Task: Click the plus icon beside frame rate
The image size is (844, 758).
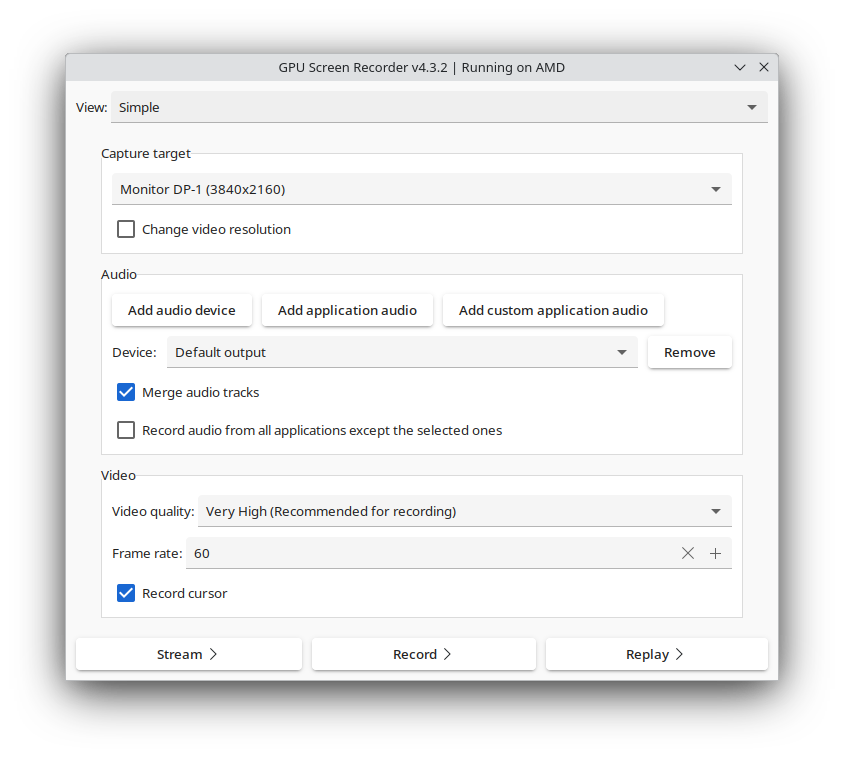Action: pyautogui.click(x=716, y=553)
